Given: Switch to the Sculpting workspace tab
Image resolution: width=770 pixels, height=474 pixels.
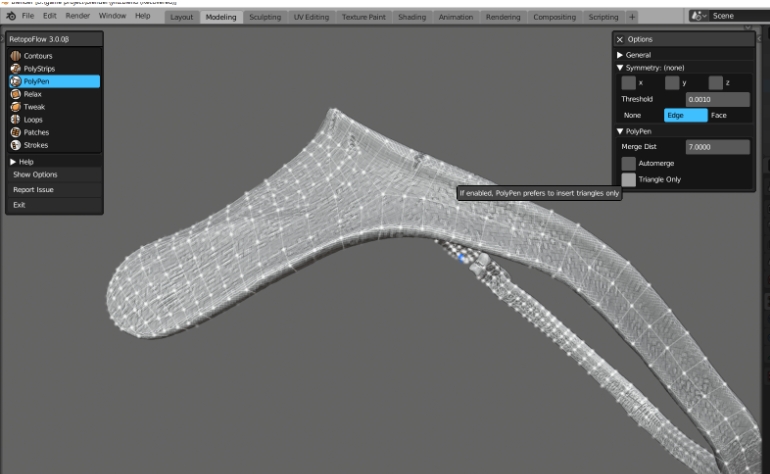Looking at the screenshot, I should click(264, 17).
